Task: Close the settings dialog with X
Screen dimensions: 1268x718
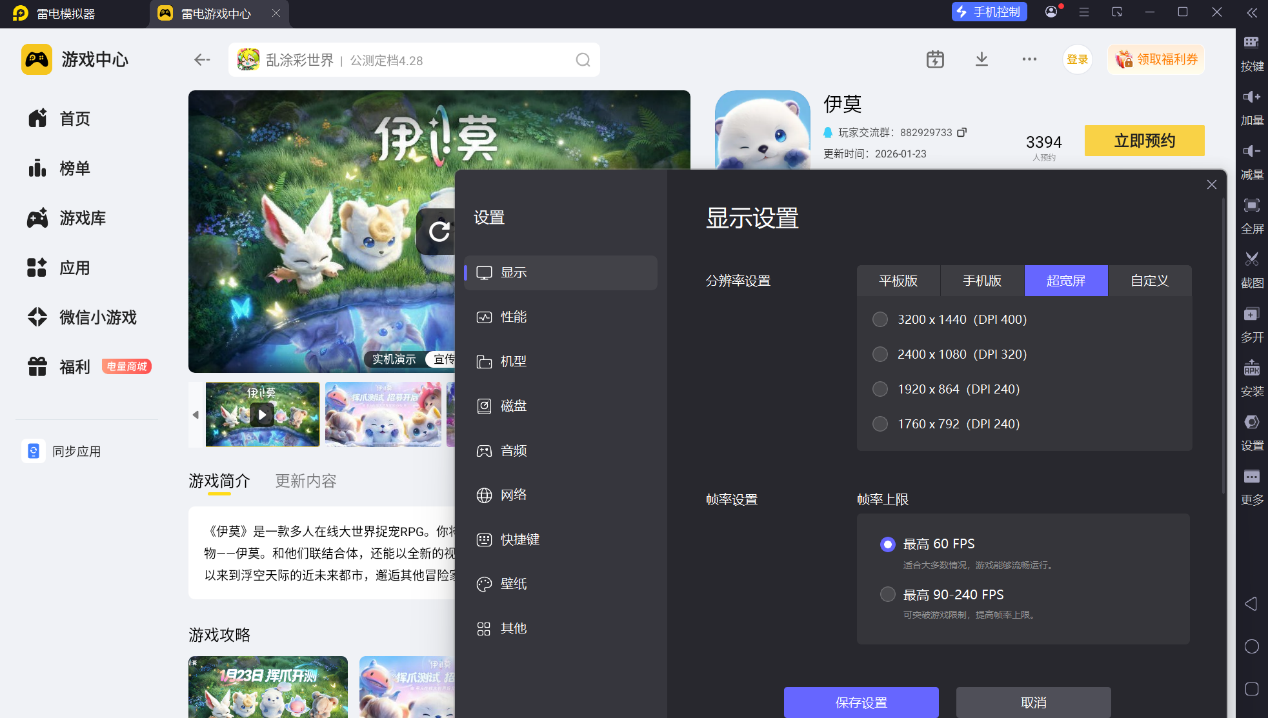Action: tap(1211, 185)
